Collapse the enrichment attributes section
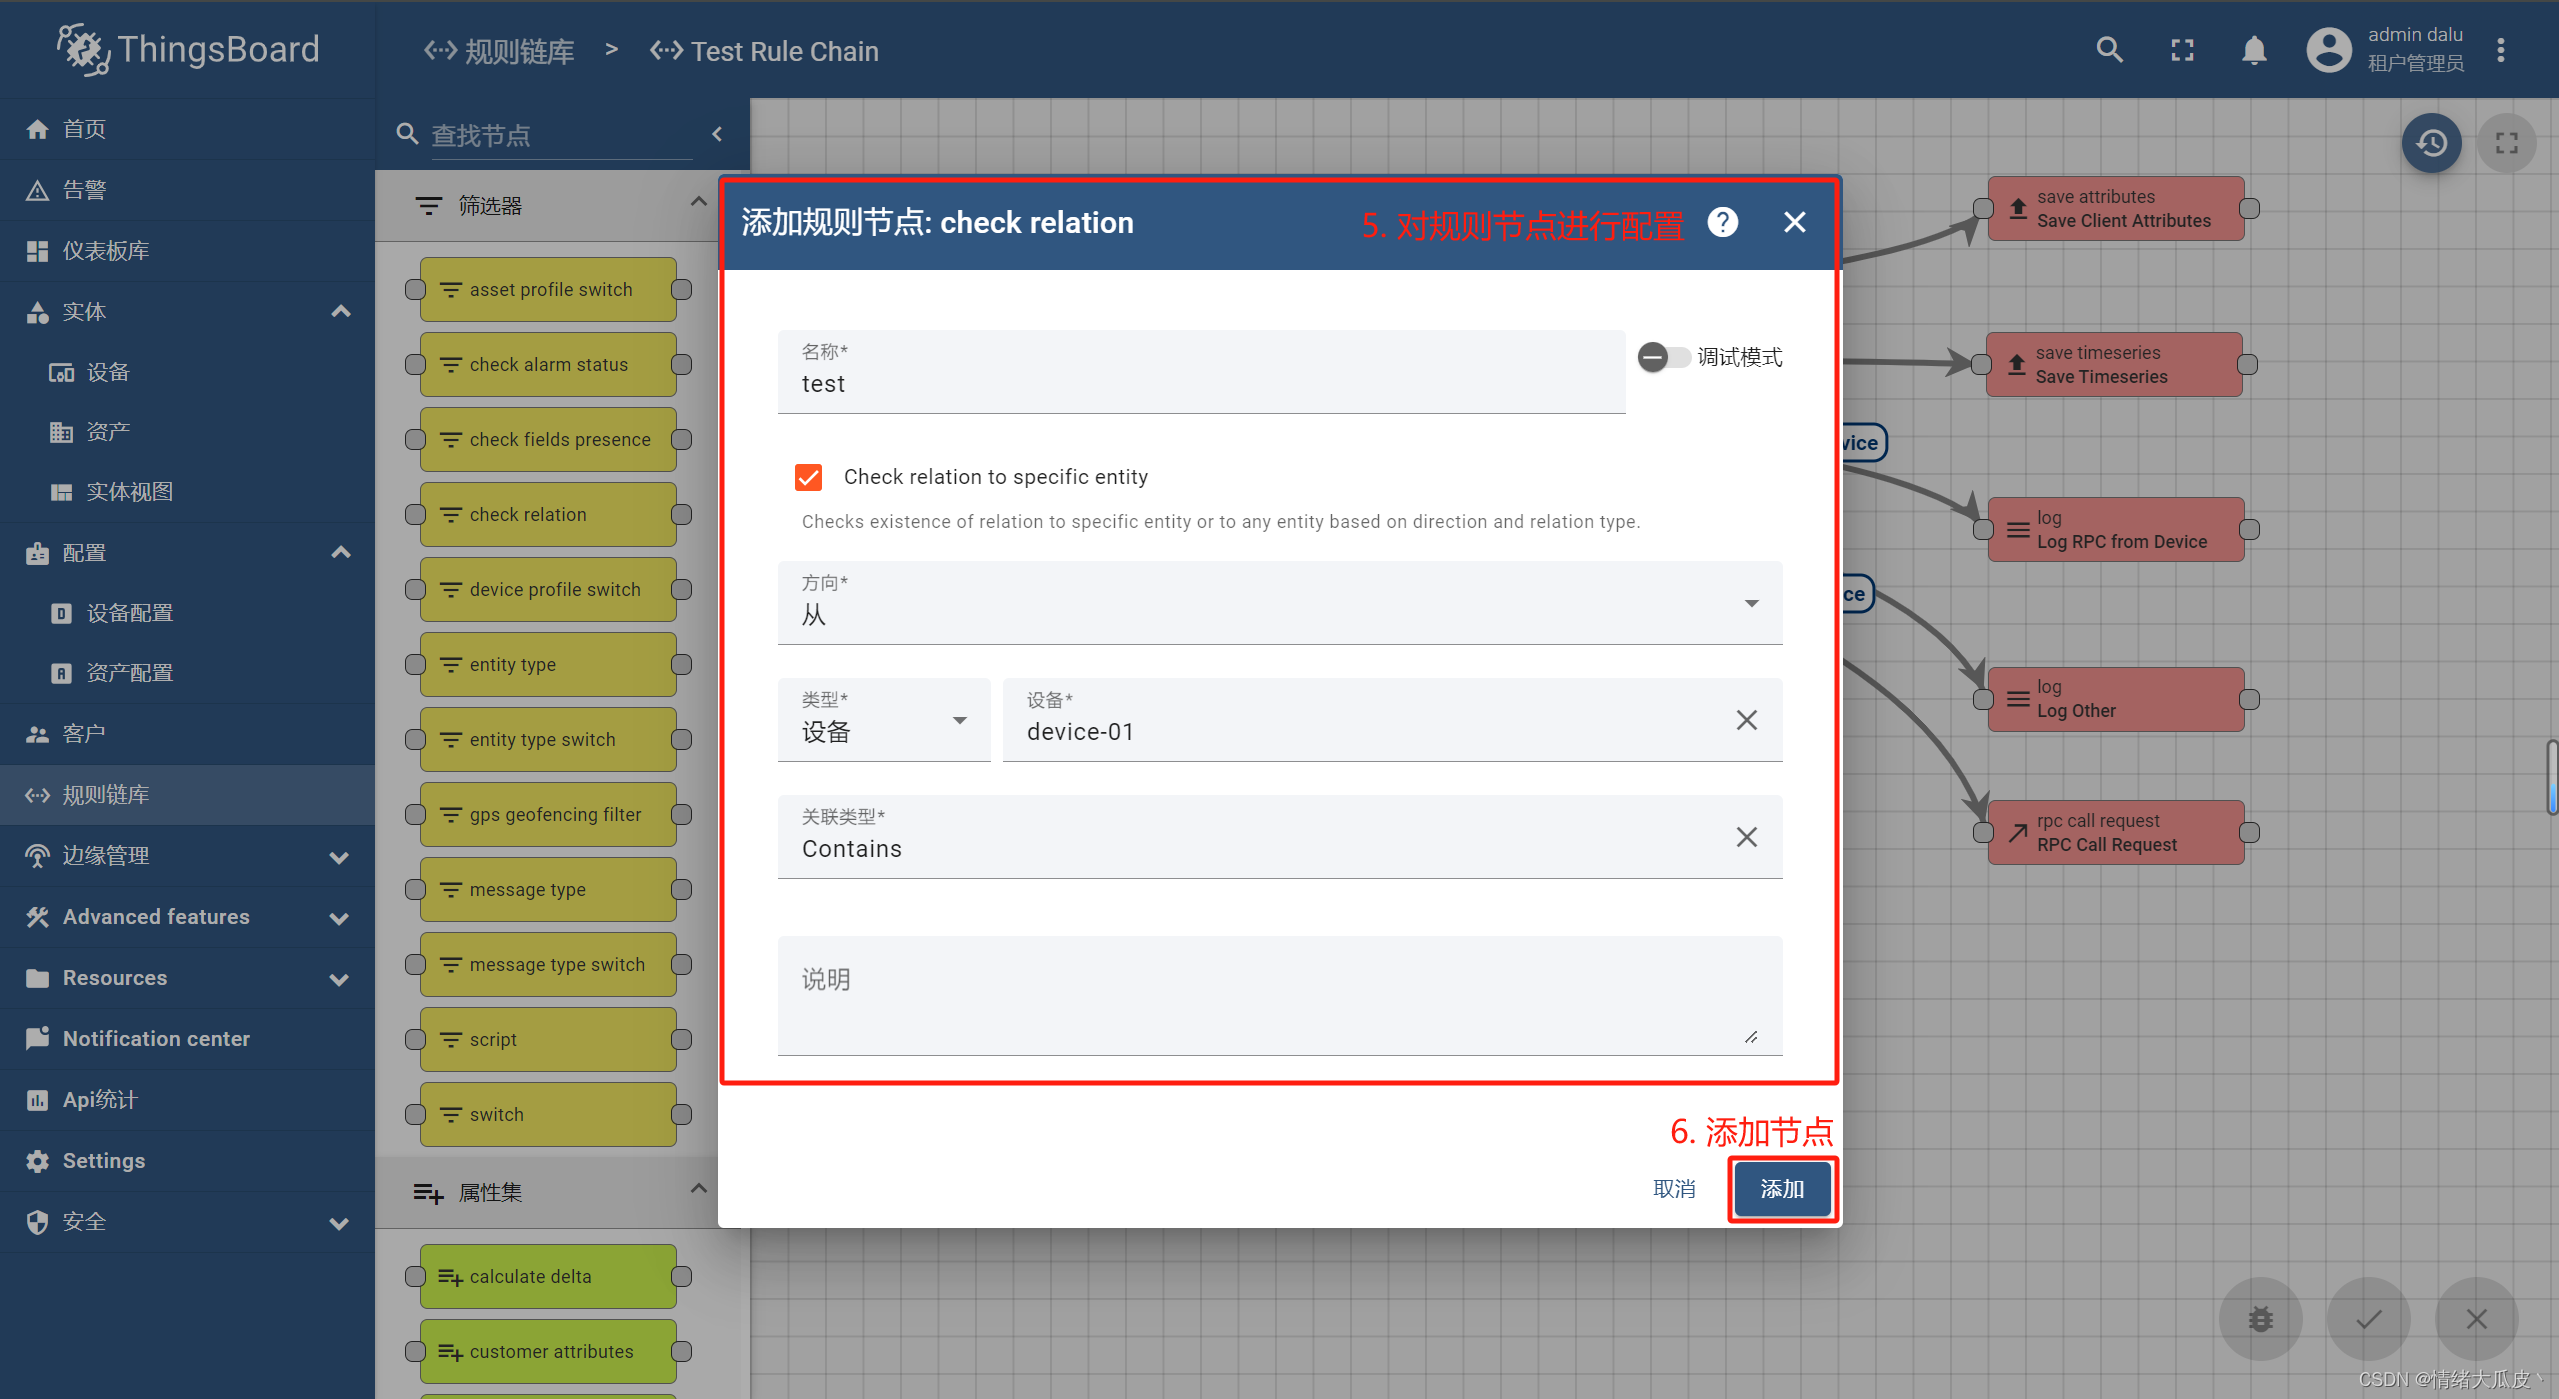This screenshot has height=1399, width=2559. click(x=698, y=1190)
